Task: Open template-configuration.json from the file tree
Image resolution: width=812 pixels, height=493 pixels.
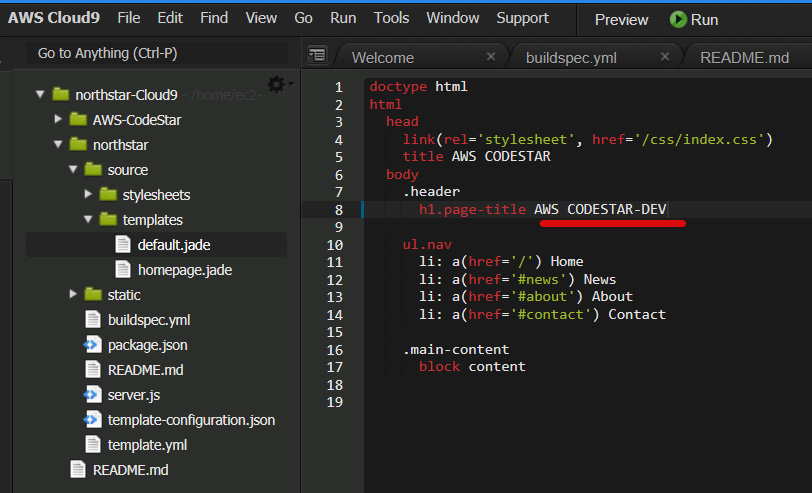Action: point(191,420)
